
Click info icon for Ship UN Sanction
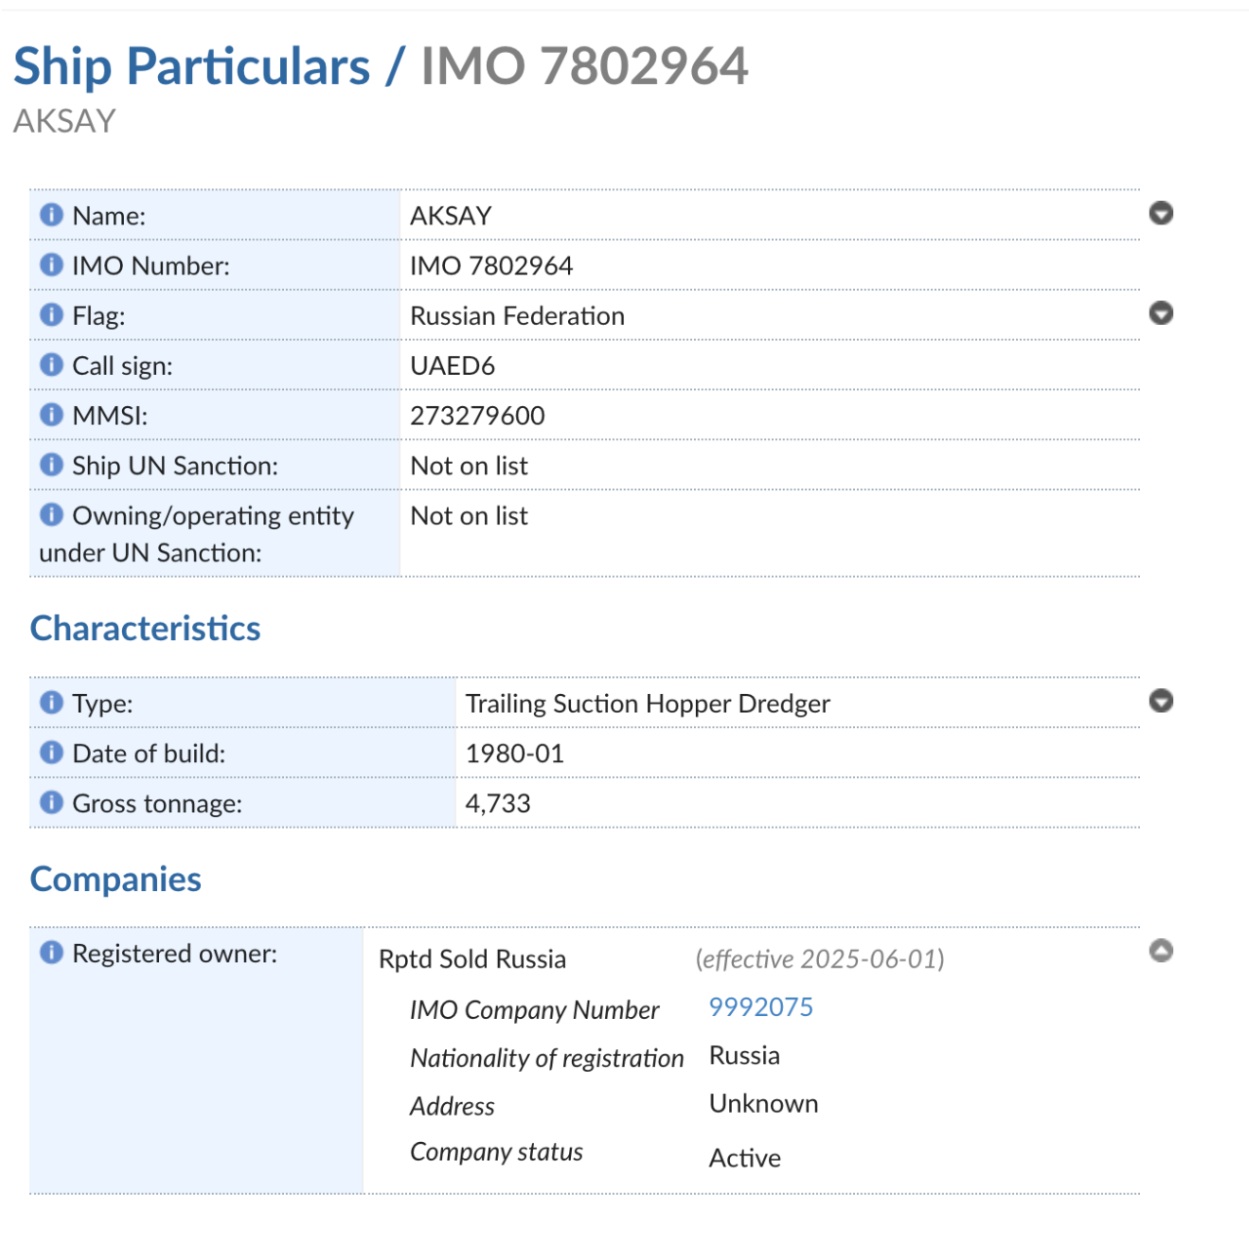point(51,465)
